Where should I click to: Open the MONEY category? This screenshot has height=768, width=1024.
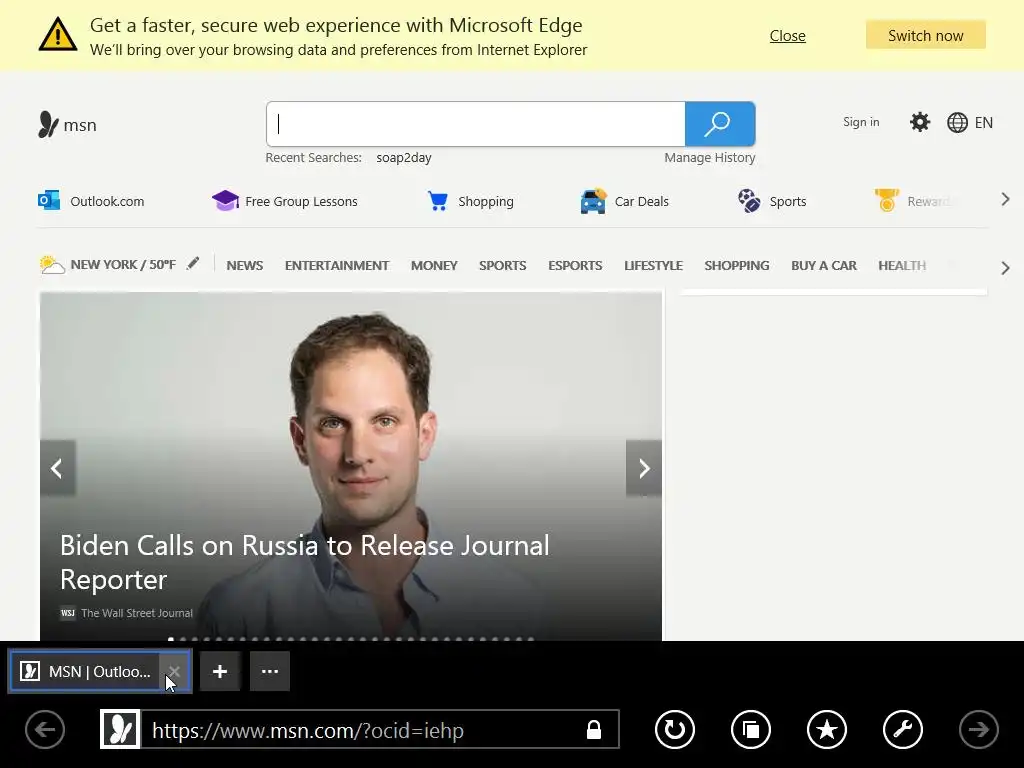(x=434, y=265)
